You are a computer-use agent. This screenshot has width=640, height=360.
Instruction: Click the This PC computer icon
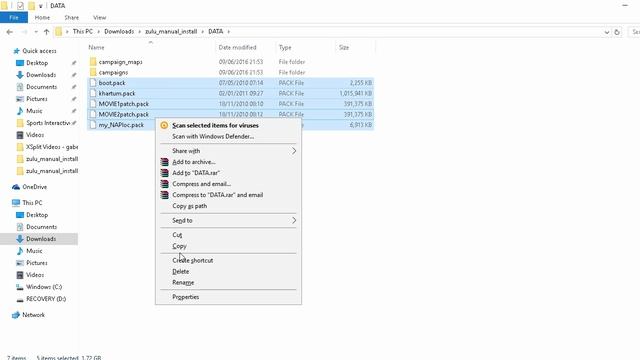click(16, 203)
